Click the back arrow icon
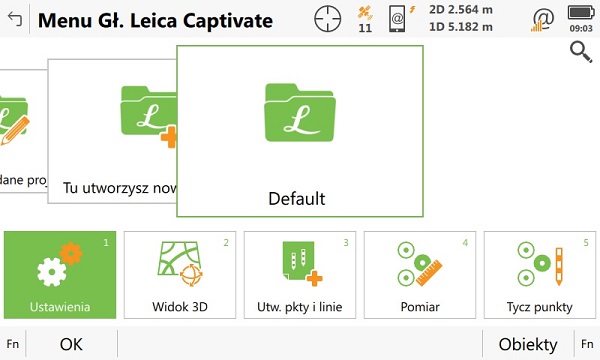Image resolution: width=600 pixels, height=360 pixels. pyautogui.click(x=15, y=19)
